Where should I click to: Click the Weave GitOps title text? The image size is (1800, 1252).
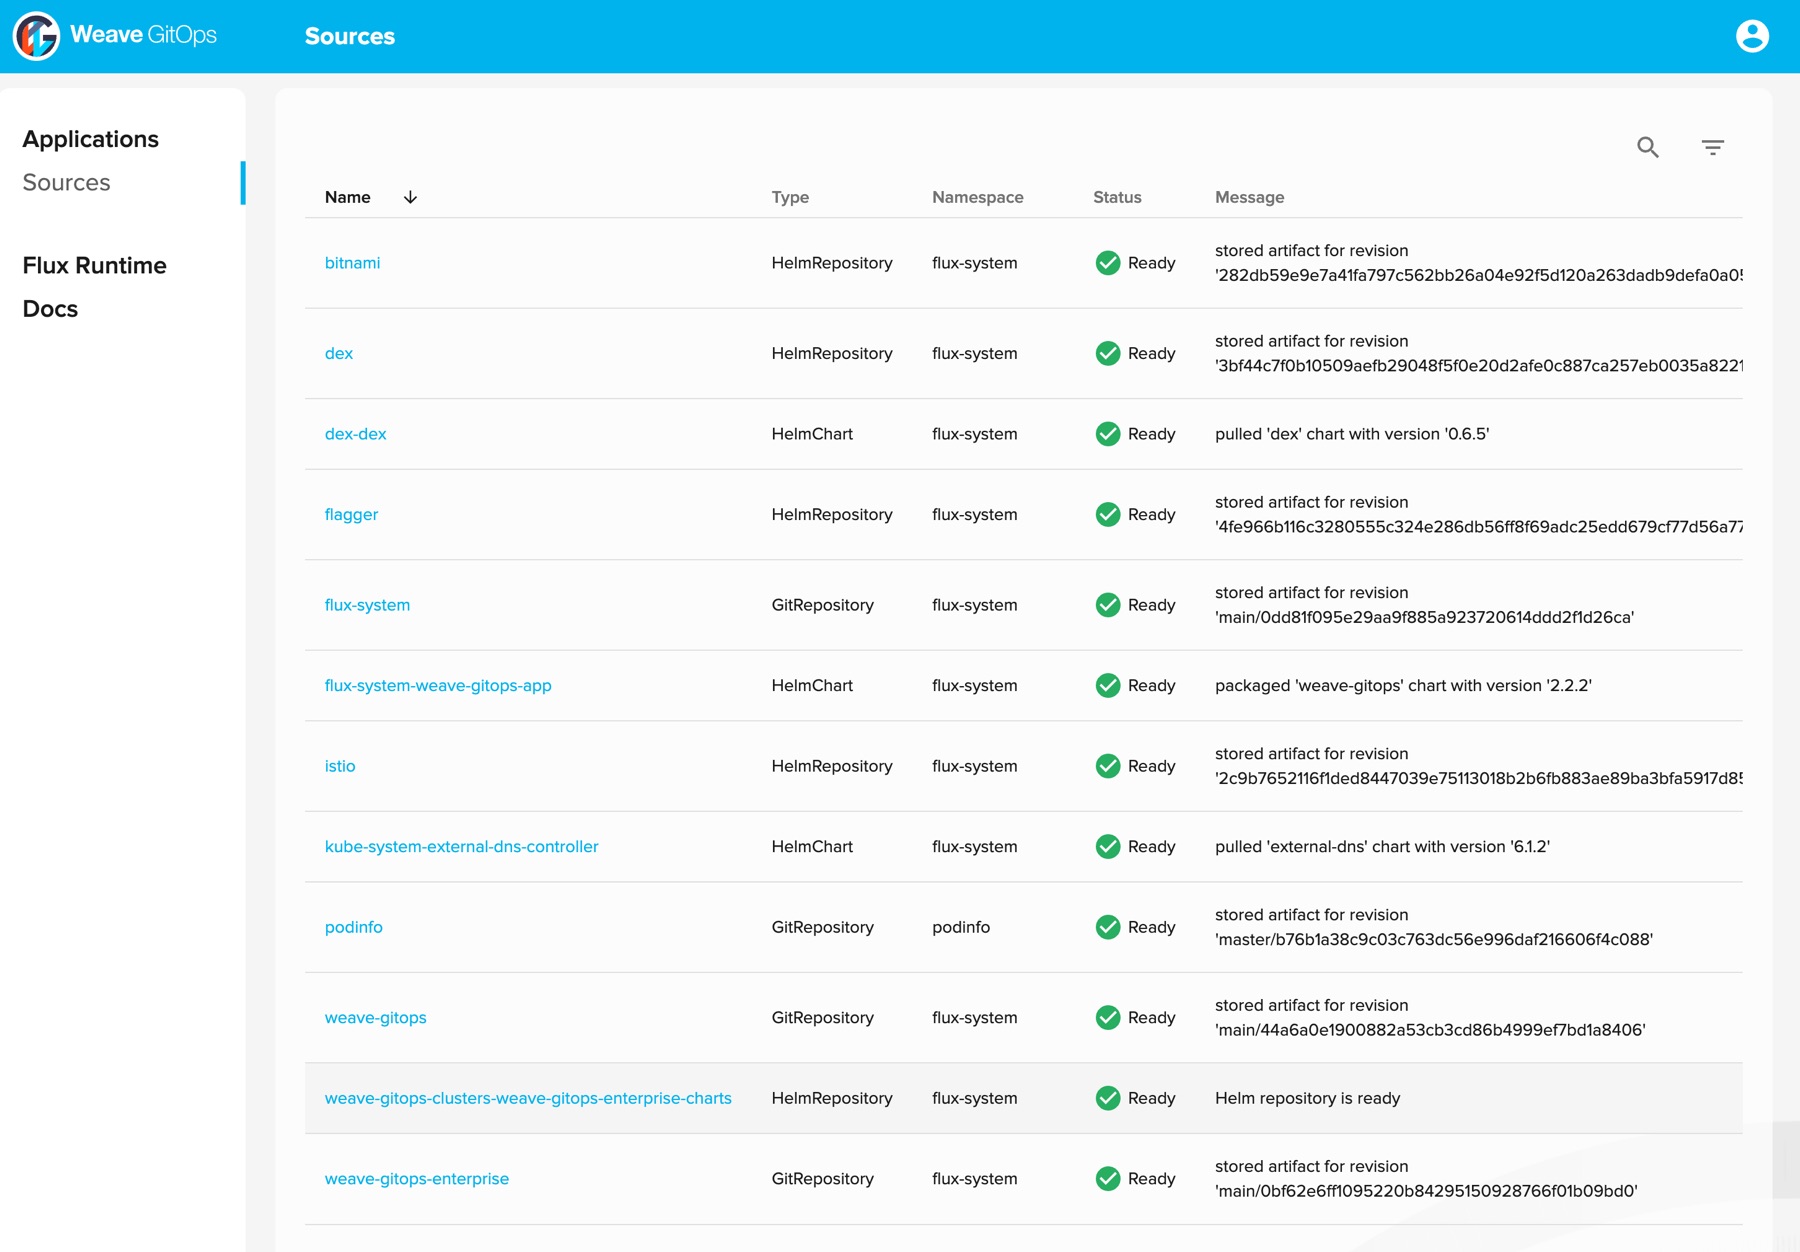click(143, 35)
